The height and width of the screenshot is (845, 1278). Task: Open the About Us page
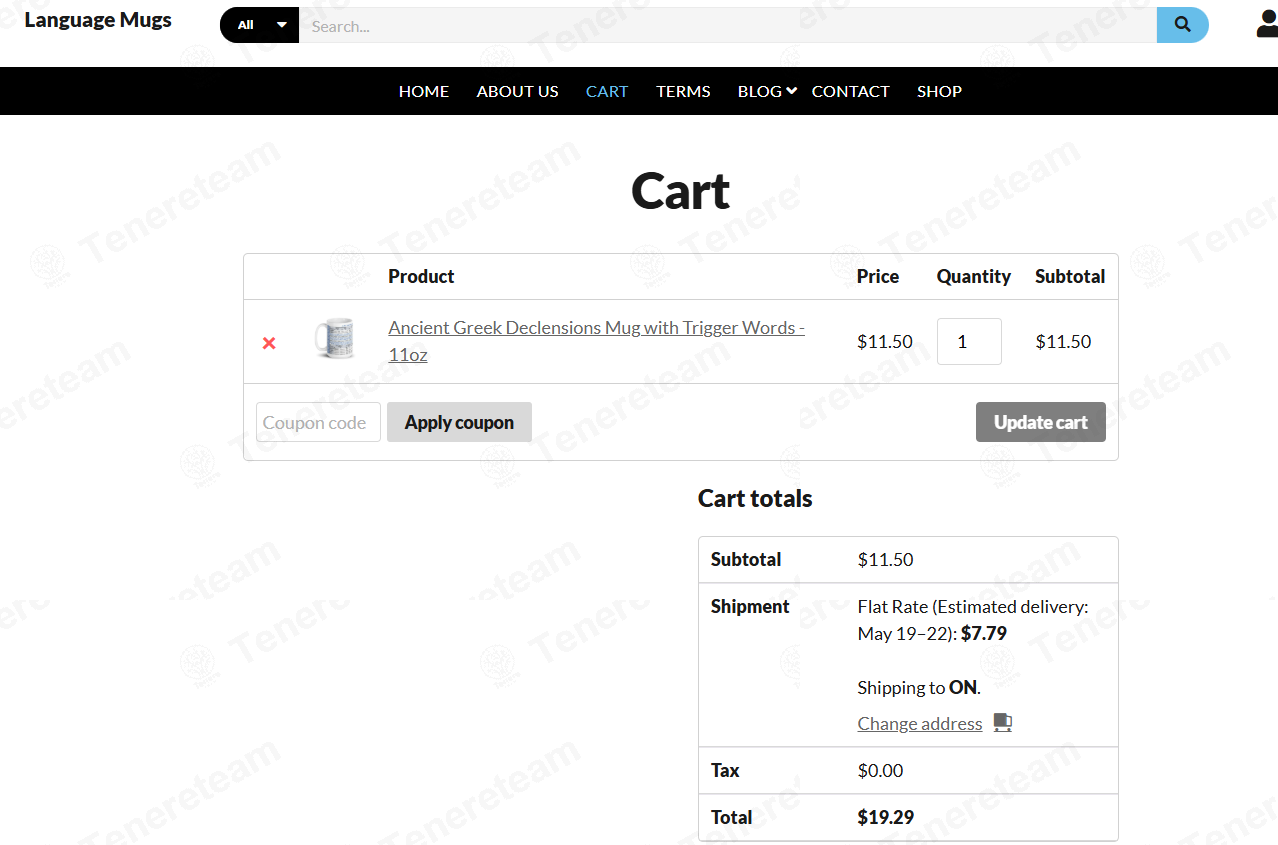(517, 91)
